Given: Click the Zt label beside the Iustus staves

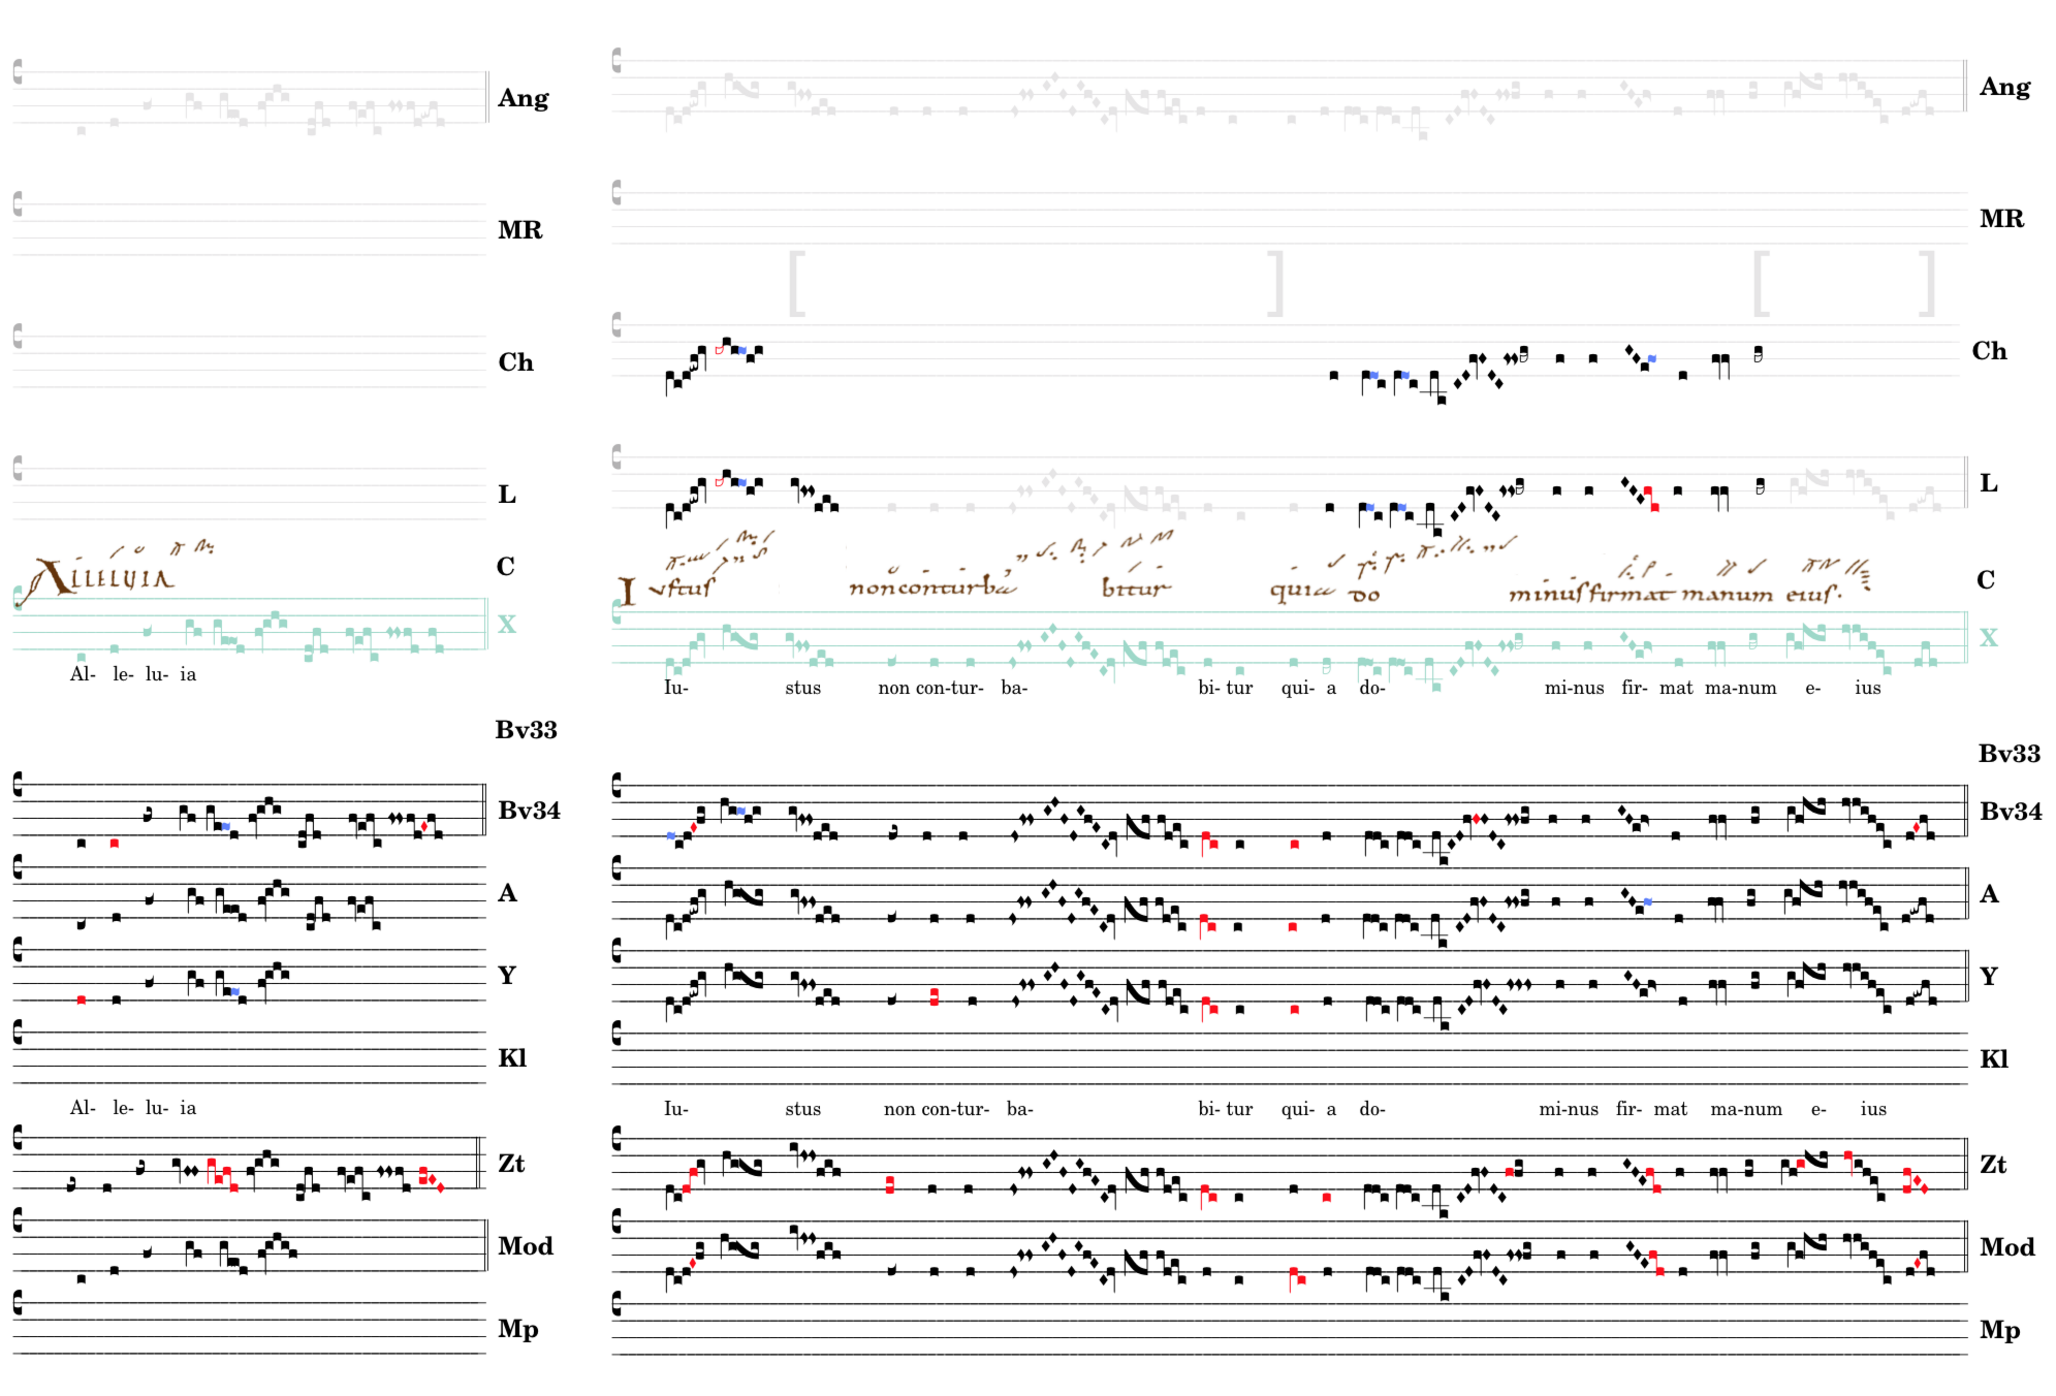Looking at the screenshot, I should click(1993, 1165).
